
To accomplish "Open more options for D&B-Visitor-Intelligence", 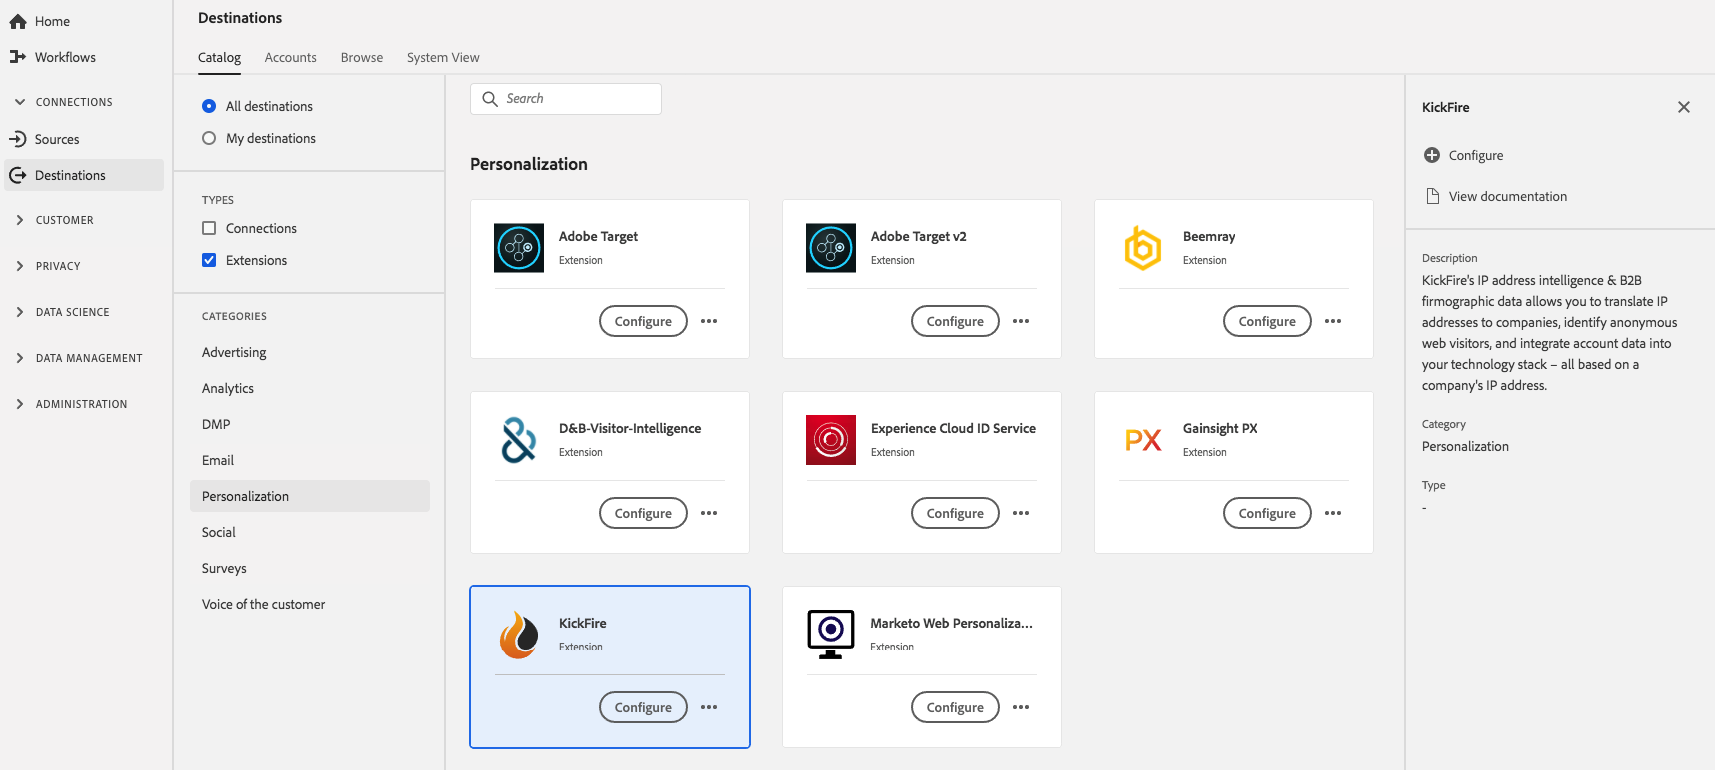I will click(x=709, y=513).
